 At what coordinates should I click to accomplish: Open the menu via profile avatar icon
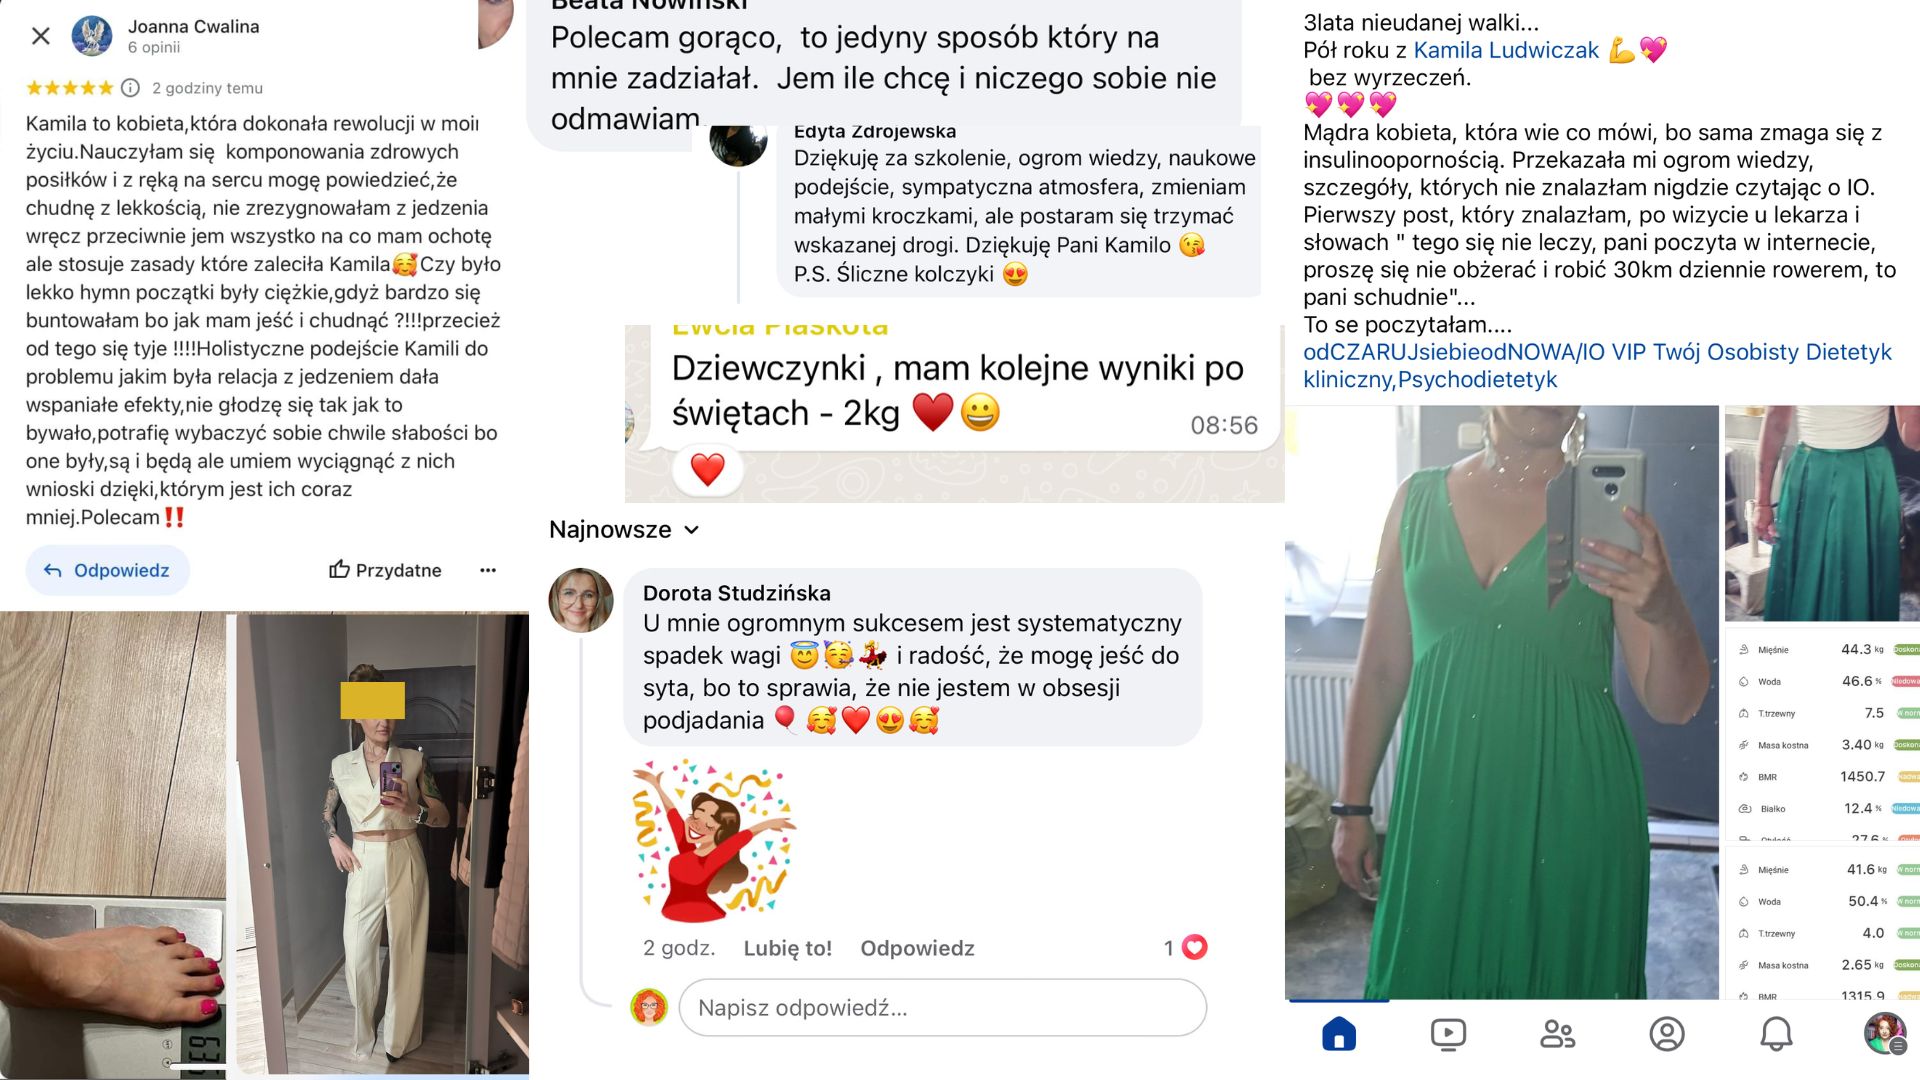[1885, 1034]
